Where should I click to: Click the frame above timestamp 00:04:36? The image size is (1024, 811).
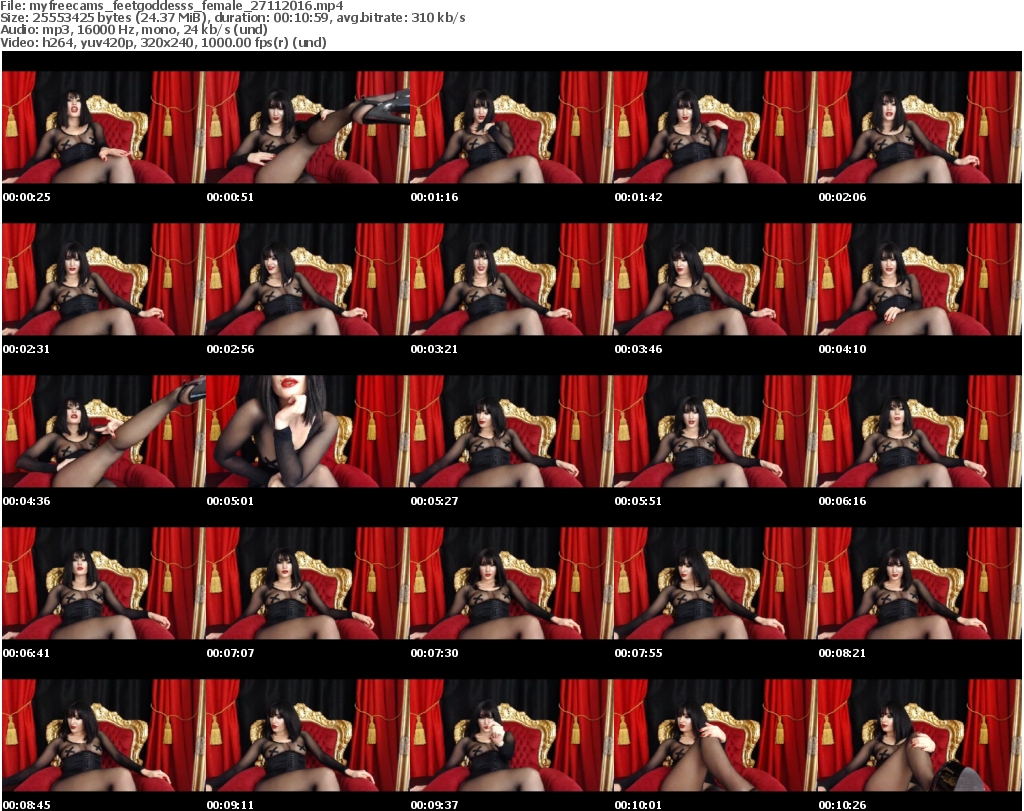[x=104, y=431]
